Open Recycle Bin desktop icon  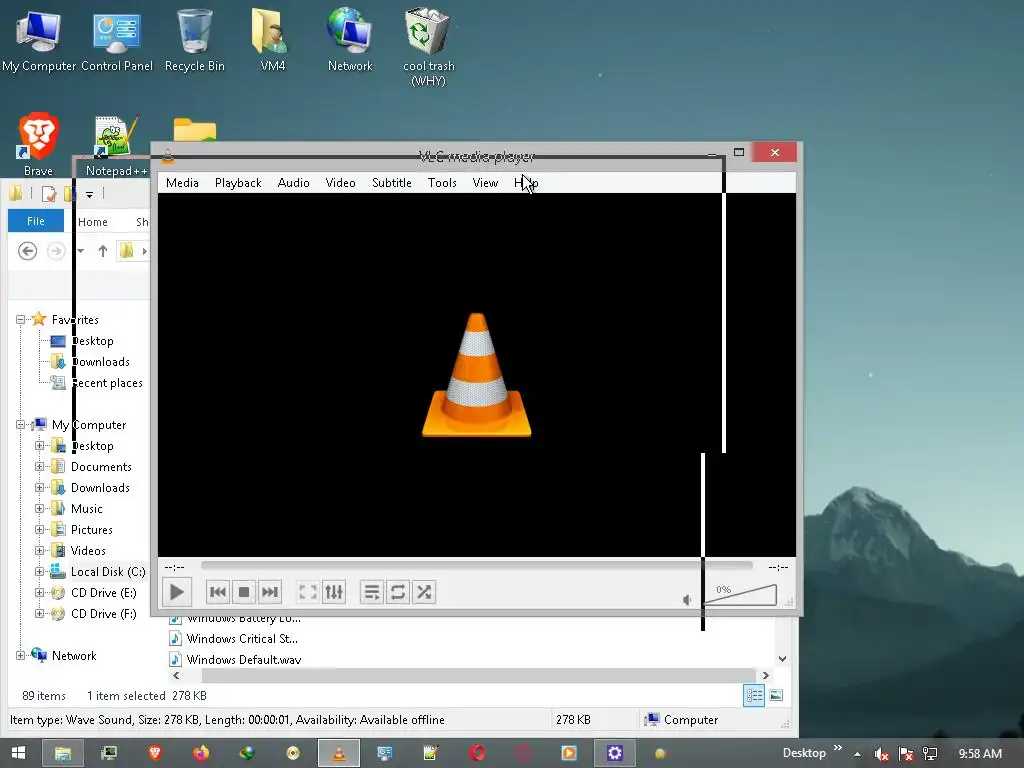click(195, 40)
